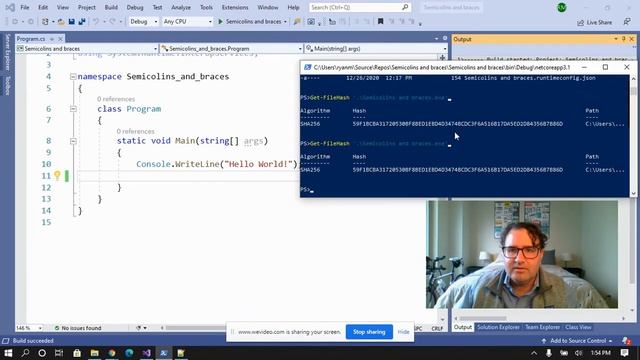Toggle auto-hide pin on Output panel
640x360 pixels.
coord(624,39)
